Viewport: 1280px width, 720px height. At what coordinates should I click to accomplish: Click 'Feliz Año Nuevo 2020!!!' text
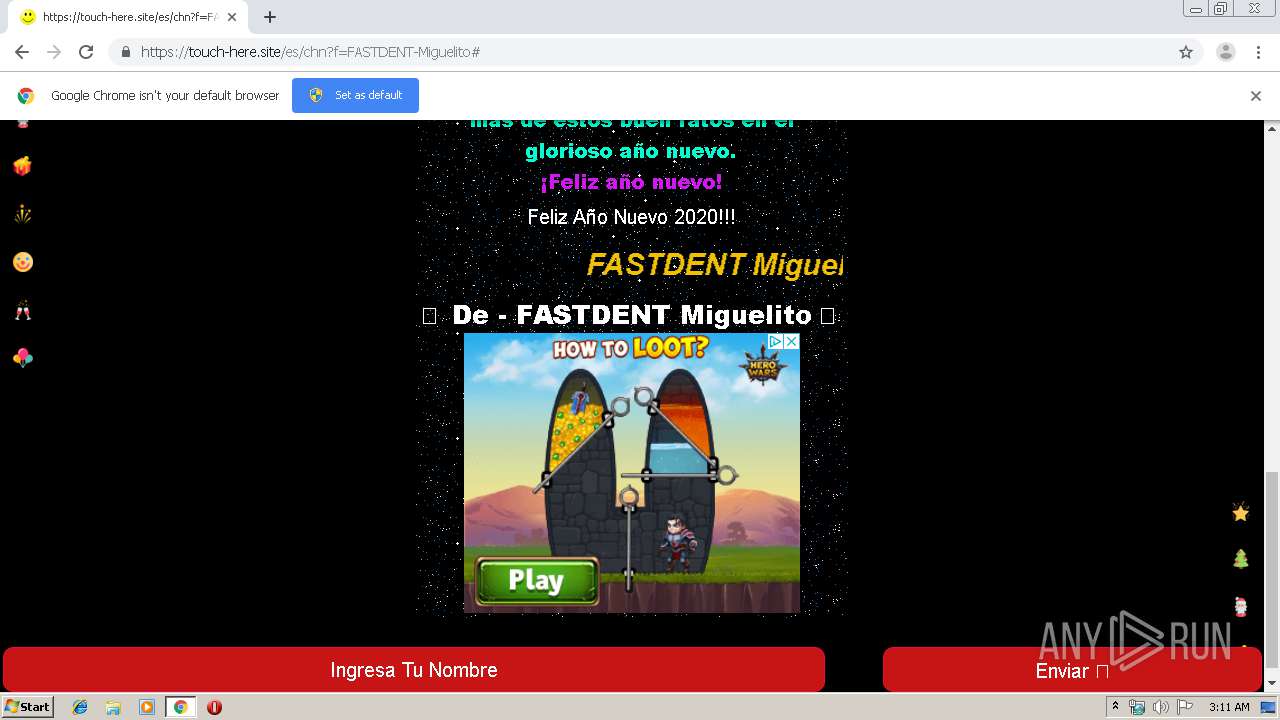tap(631, 217)
